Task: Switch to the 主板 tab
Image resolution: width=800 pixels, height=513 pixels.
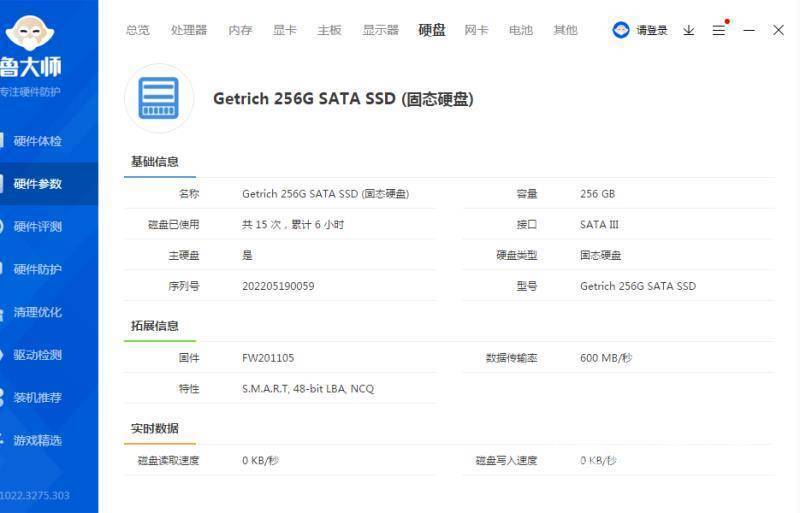Action: (x=329, y=30)
